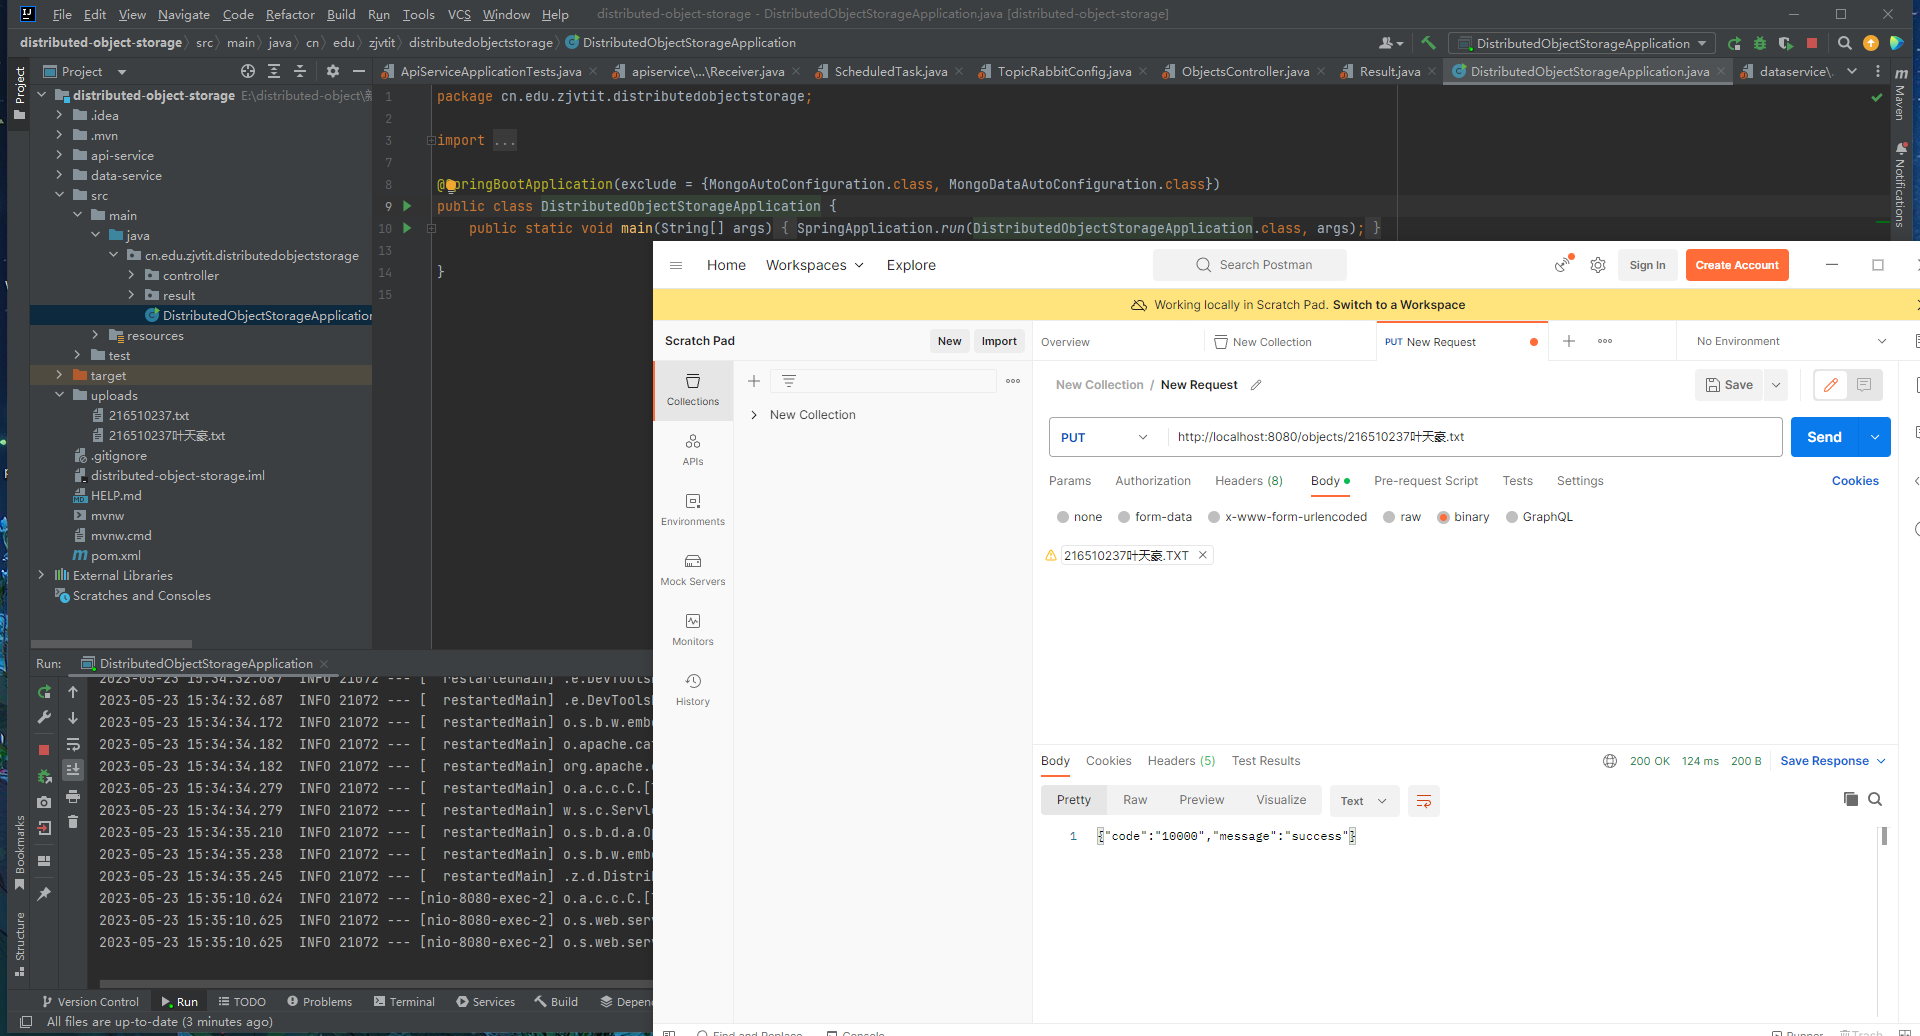Copy response body using copy icon
Image resolution: width=1920 pixels, height=1036 pixels.
[1850, 799]
